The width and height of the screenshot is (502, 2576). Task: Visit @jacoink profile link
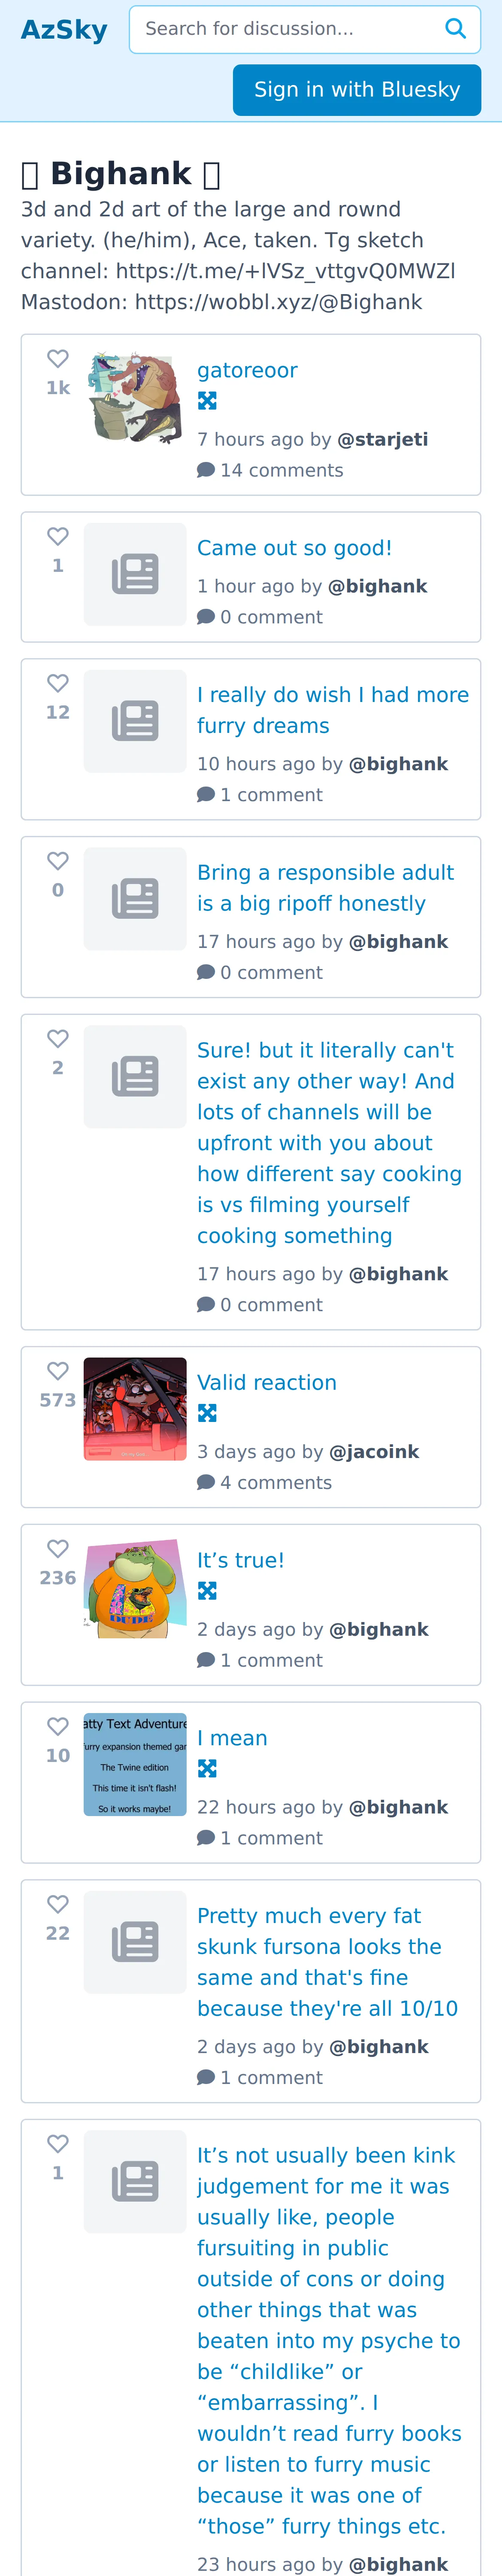coord(374,1451)
